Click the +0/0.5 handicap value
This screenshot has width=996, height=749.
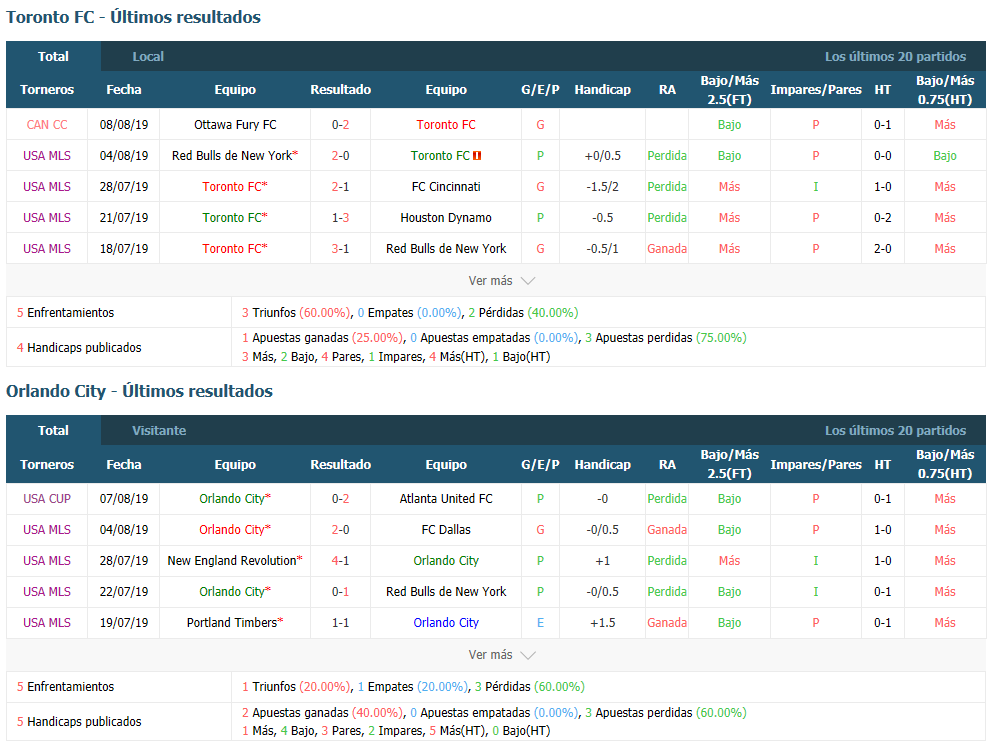pyautogui.click(x=603, y=156)
